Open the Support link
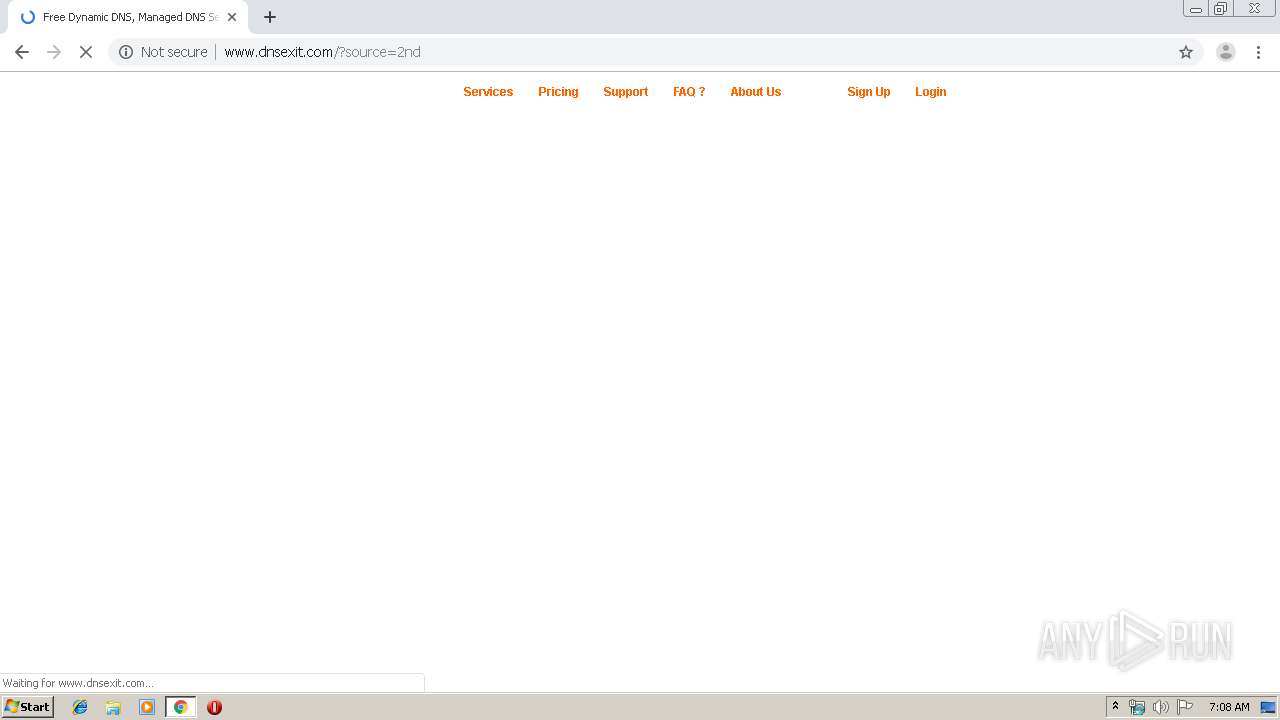 (x=626, y=91)
